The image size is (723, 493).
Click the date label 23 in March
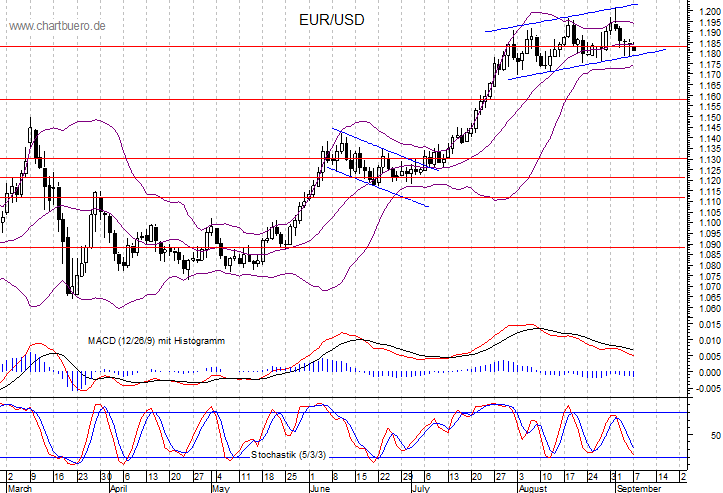point(83,476)
